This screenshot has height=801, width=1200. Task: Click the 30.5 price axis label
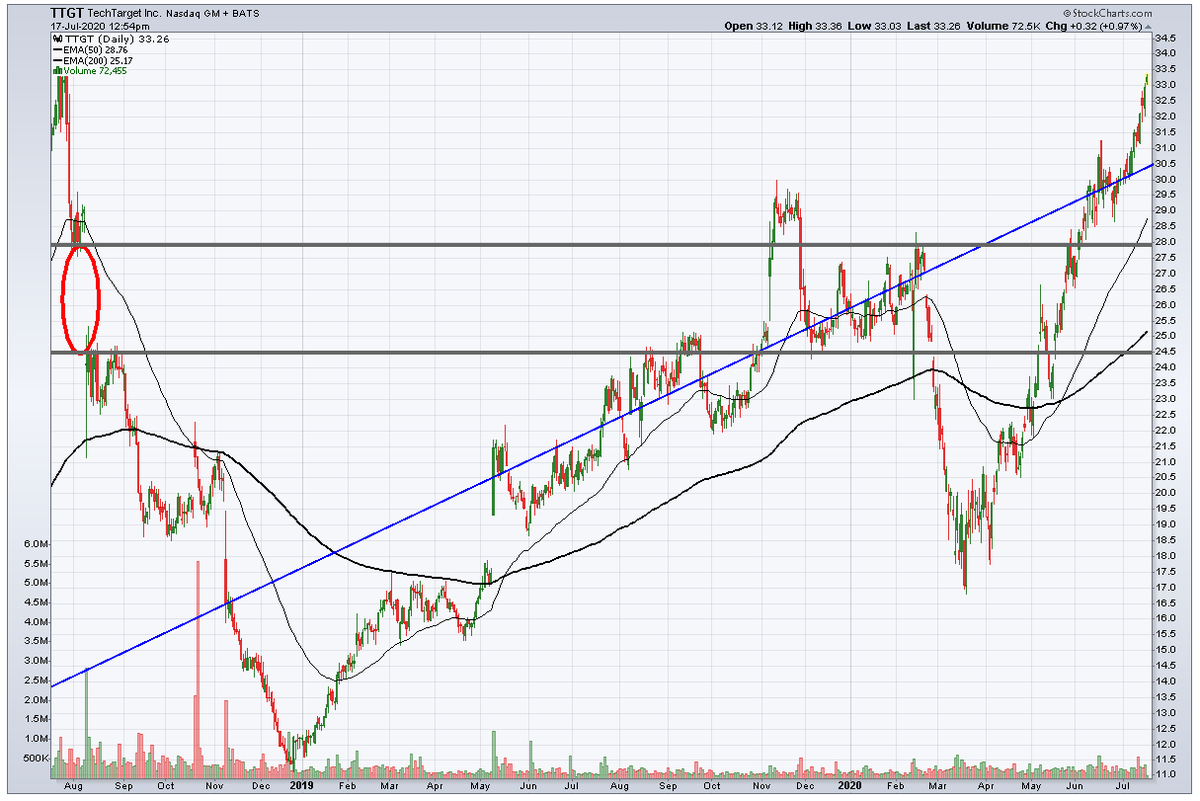click(x=1166, y=164)
